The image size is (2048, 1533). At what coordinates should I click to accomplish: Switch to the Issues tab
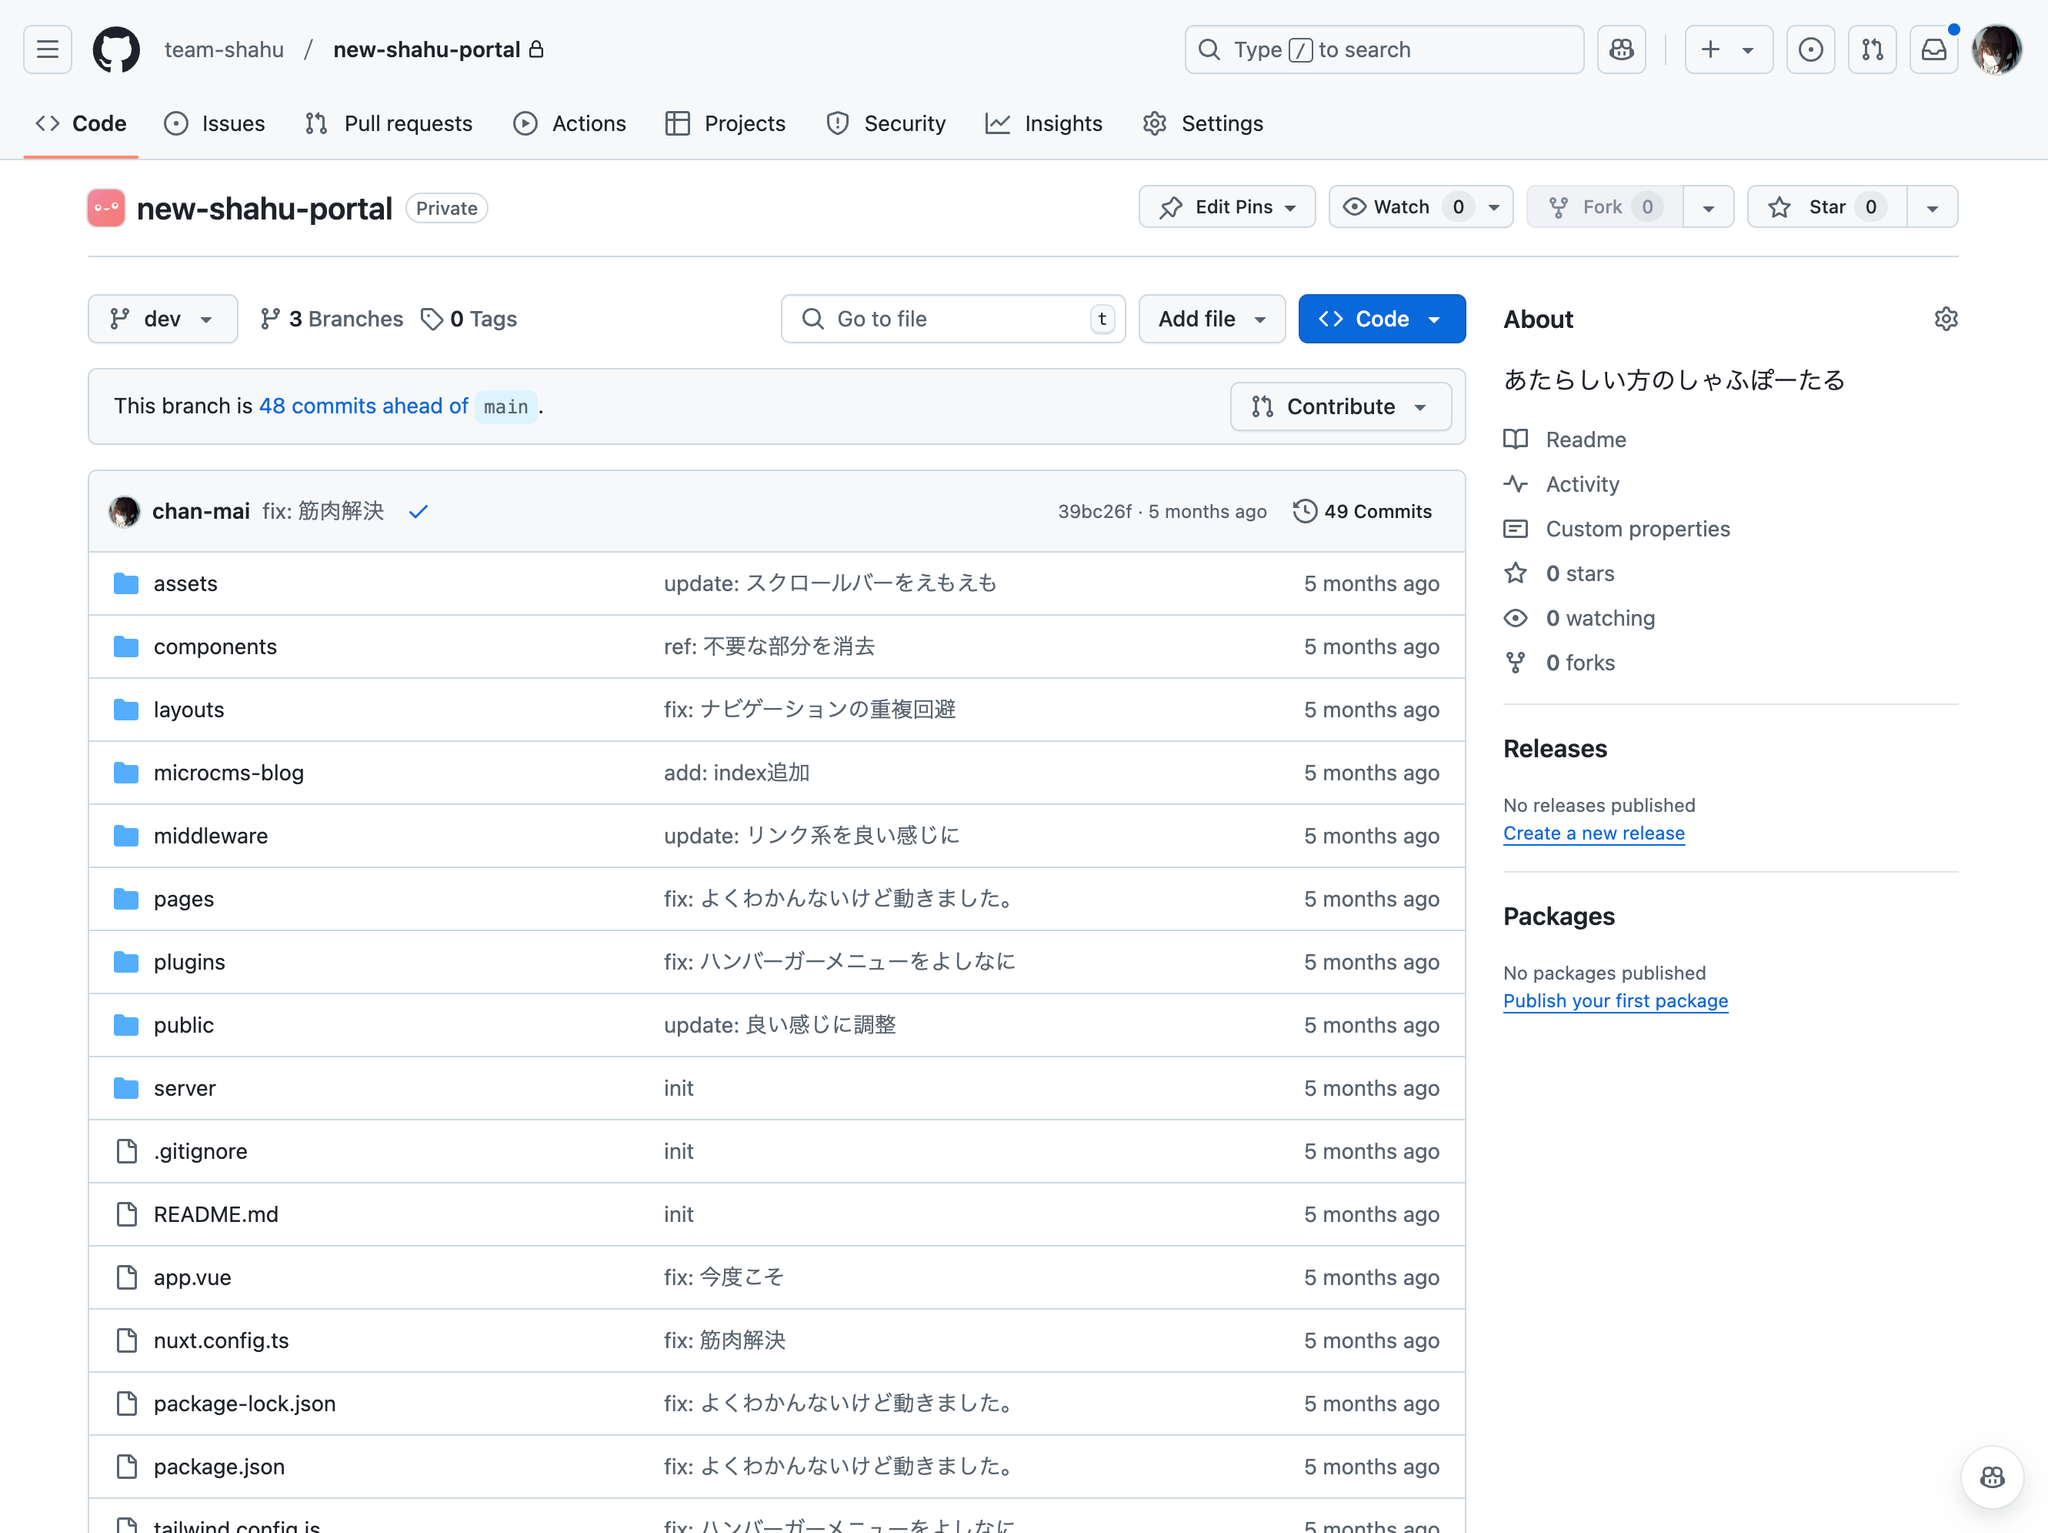tap(215, 124)
